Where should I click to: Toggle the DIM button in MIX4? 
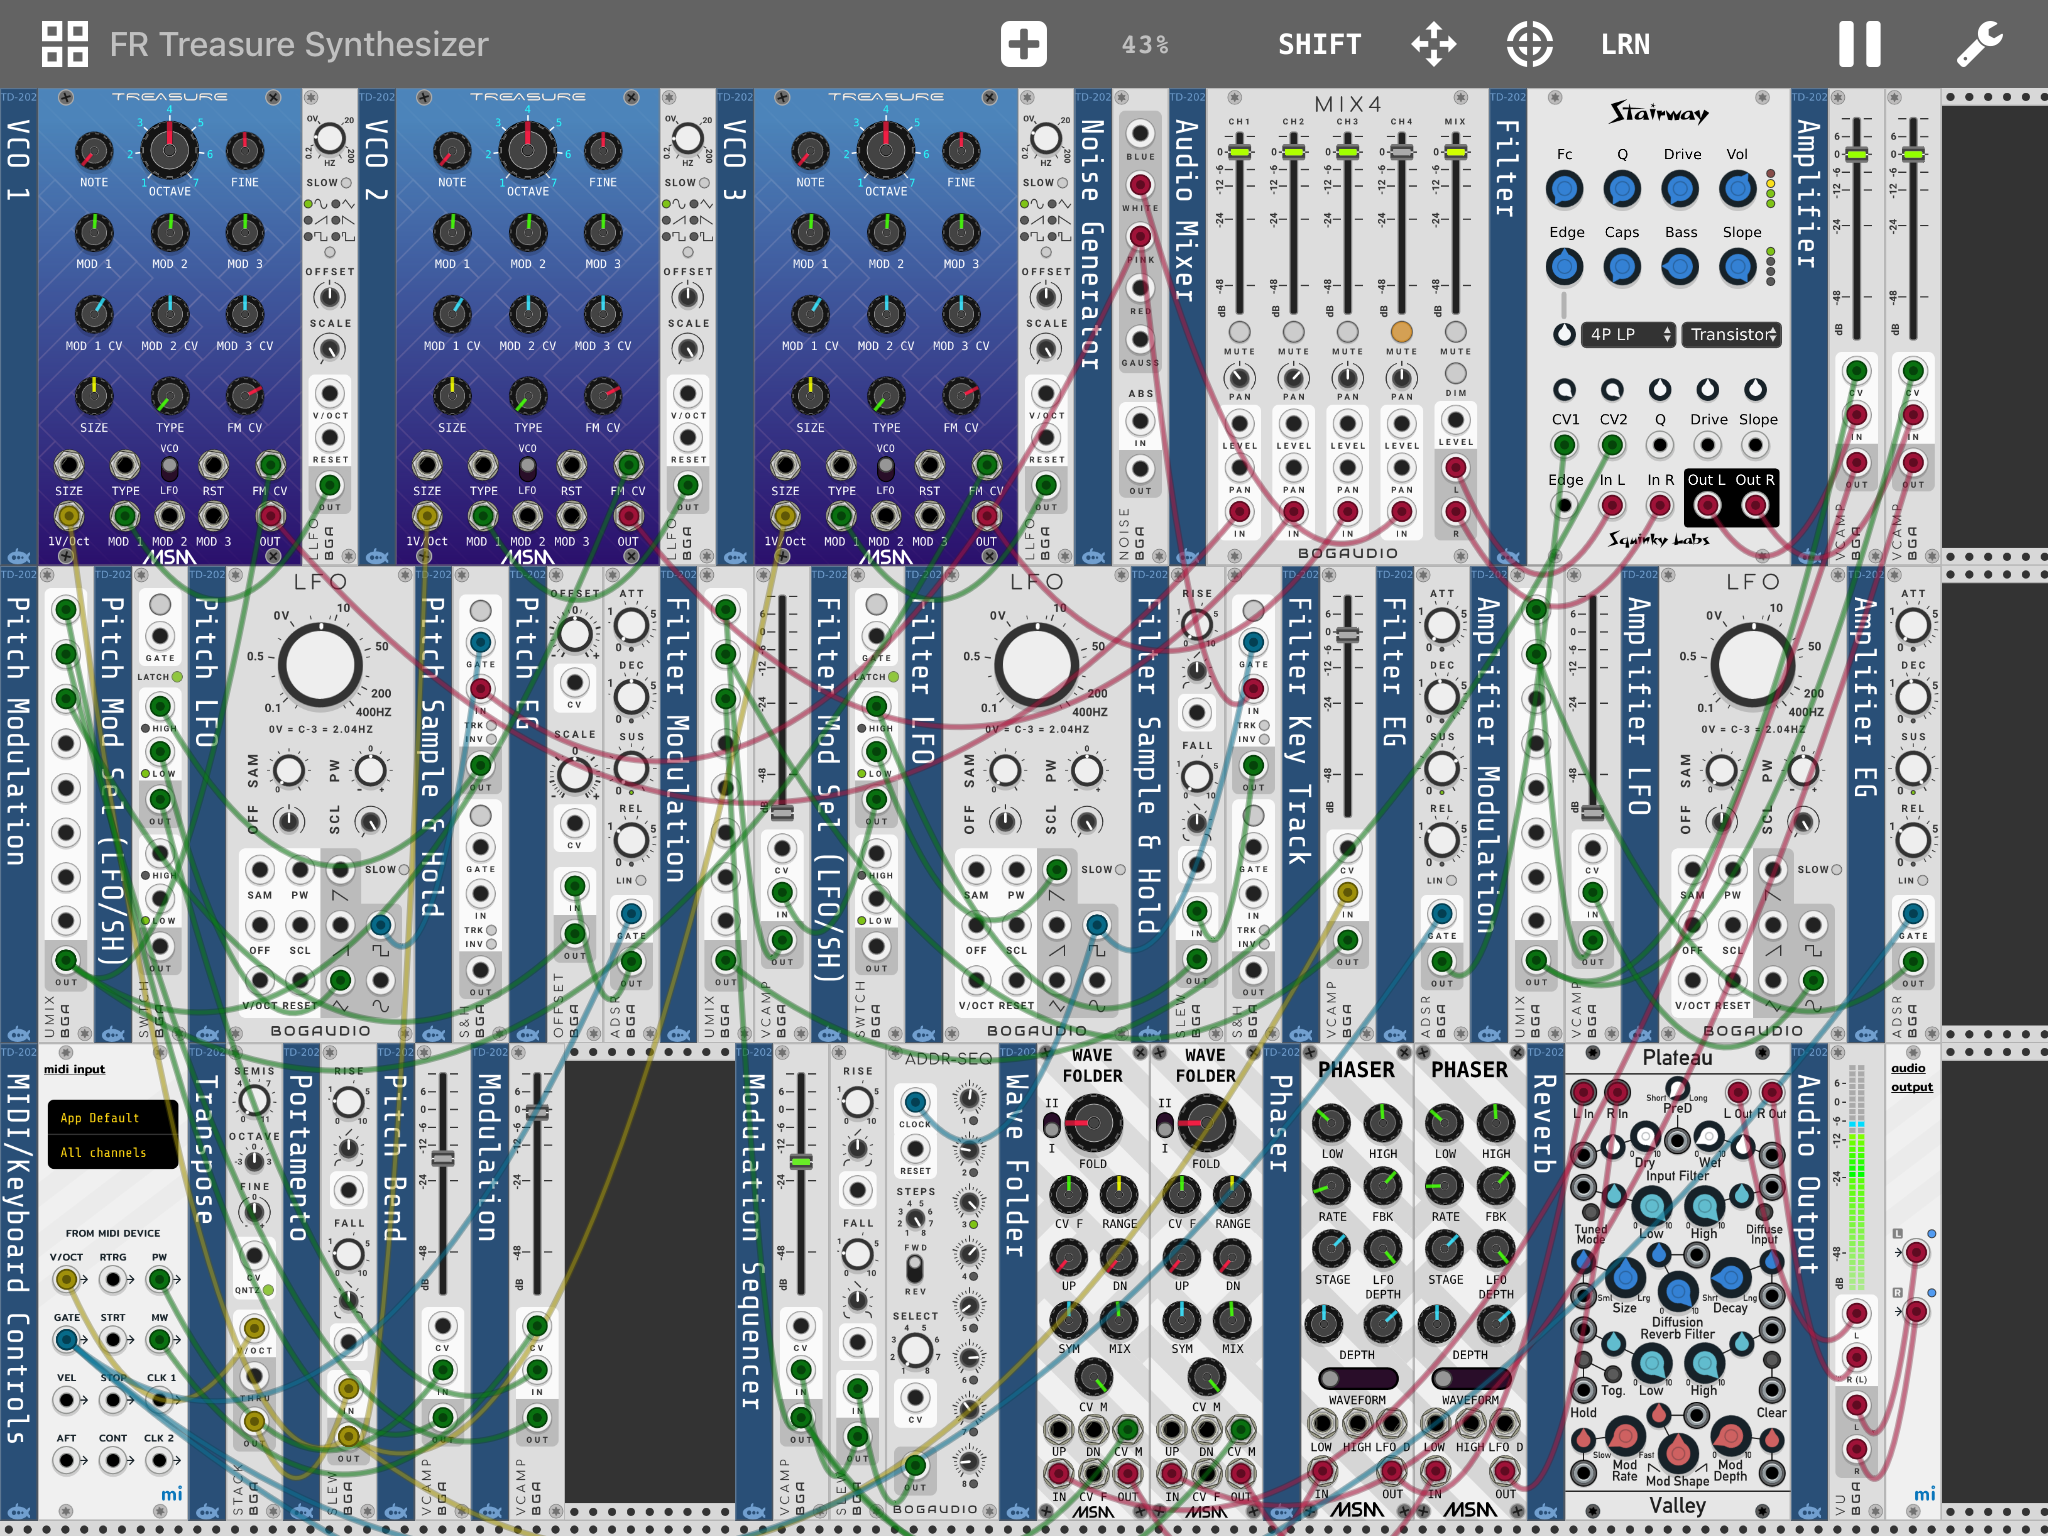(1455, 373)
